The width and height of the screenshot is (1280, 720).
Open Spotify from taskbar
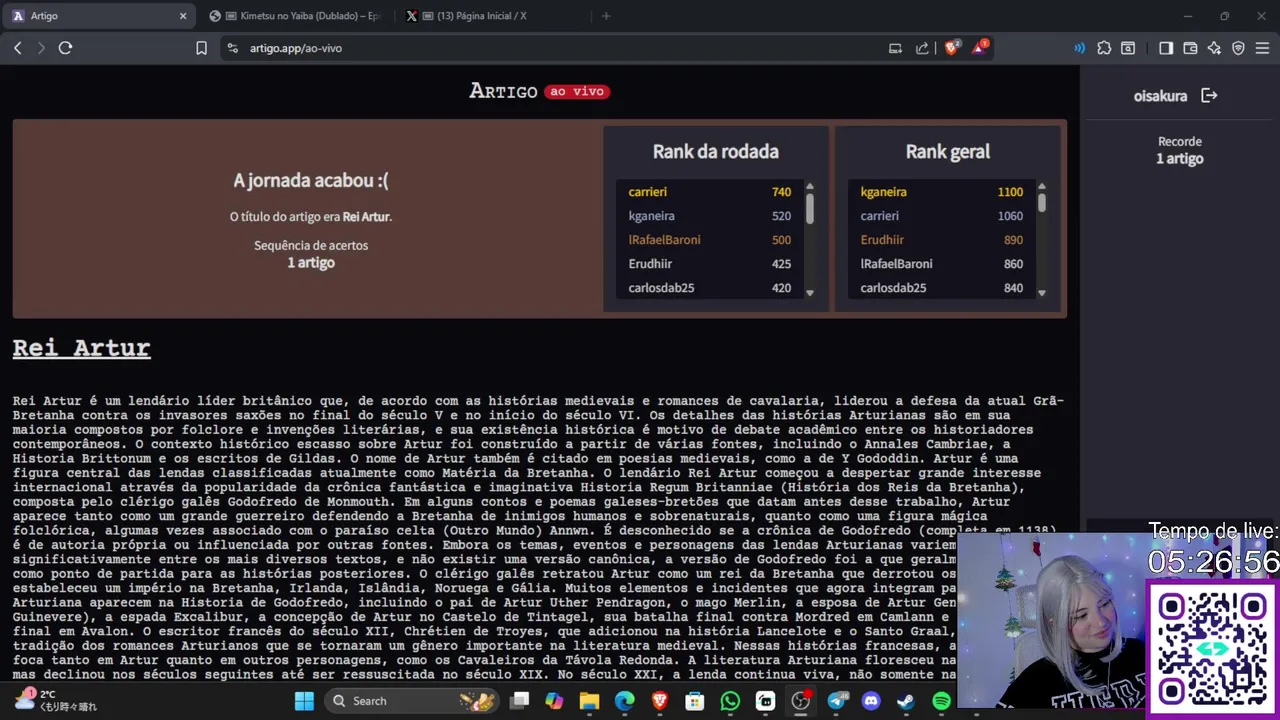coord(941,701)
